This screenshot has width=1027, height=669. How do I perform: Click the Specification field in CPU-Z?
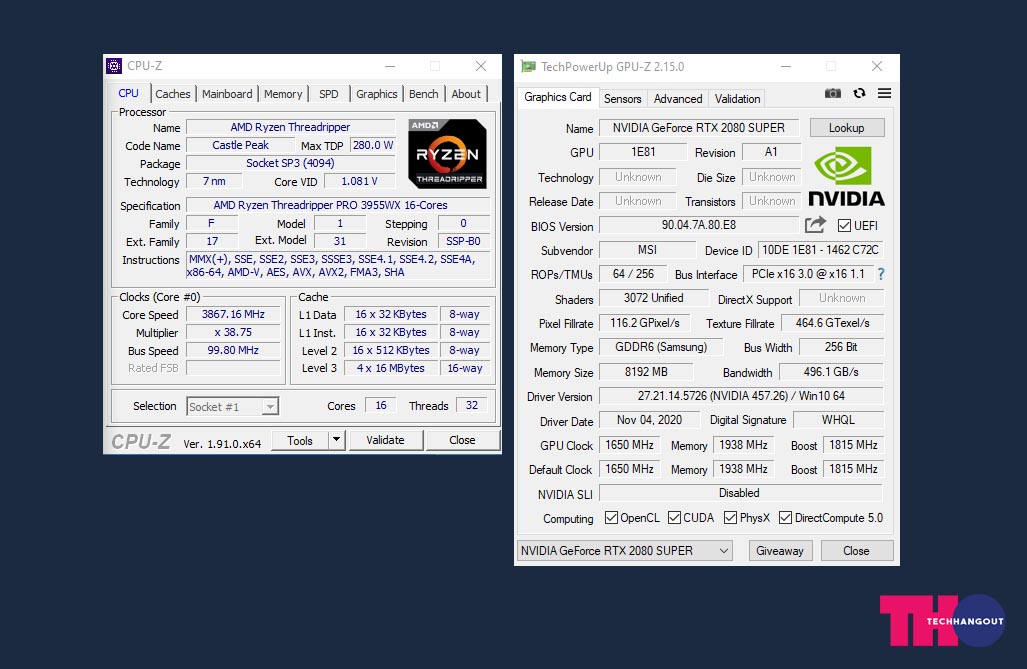338,205
